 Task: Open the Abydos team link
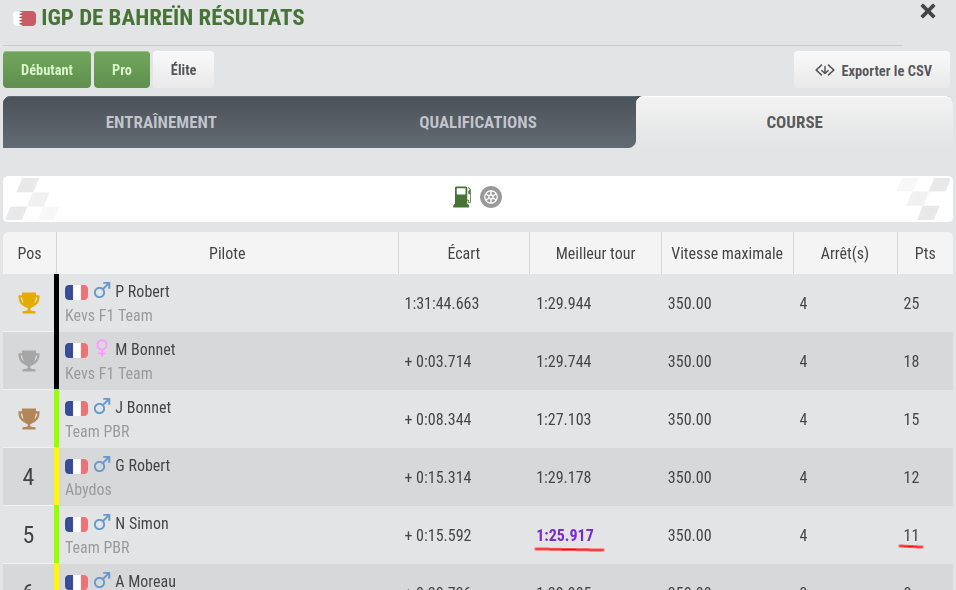88,489
